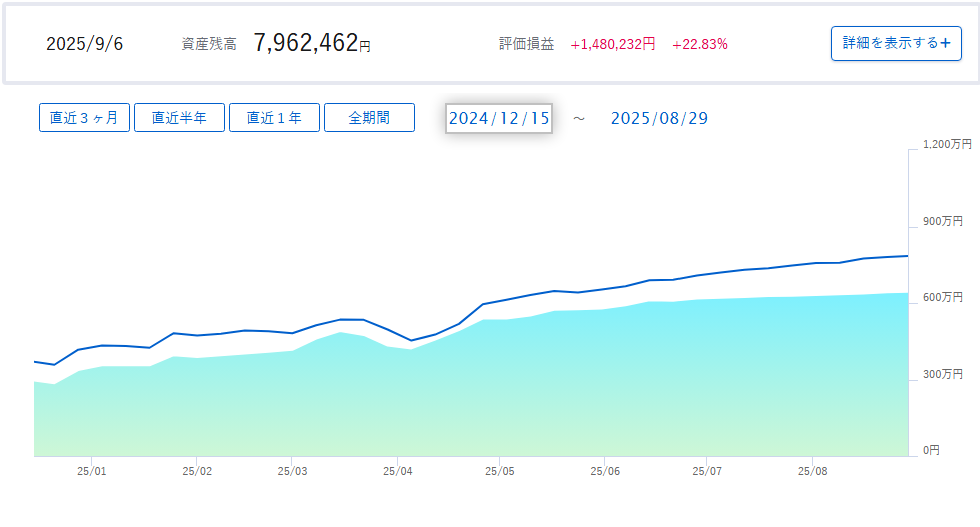Open the start date field 2024/12/15
980x527 pixels.
click(499, 118)
